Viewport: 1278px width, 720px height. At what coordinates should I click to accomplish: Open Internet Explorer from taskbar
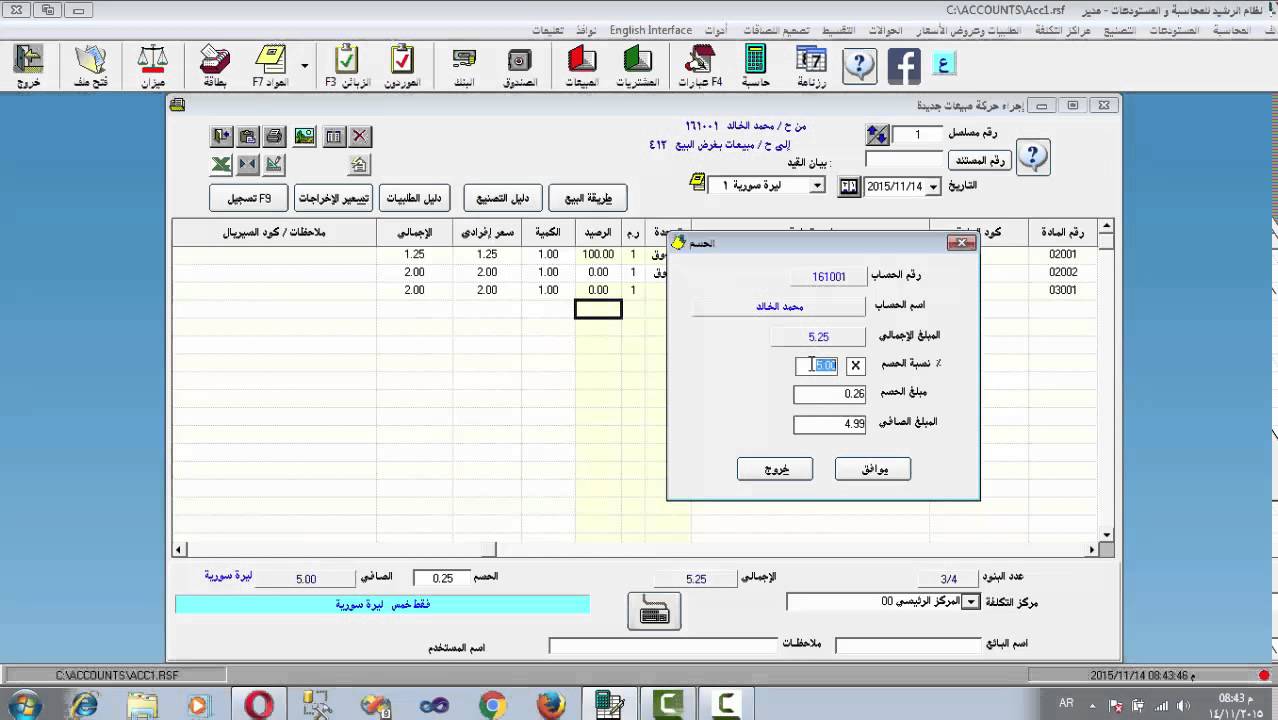tap(84, 705)
